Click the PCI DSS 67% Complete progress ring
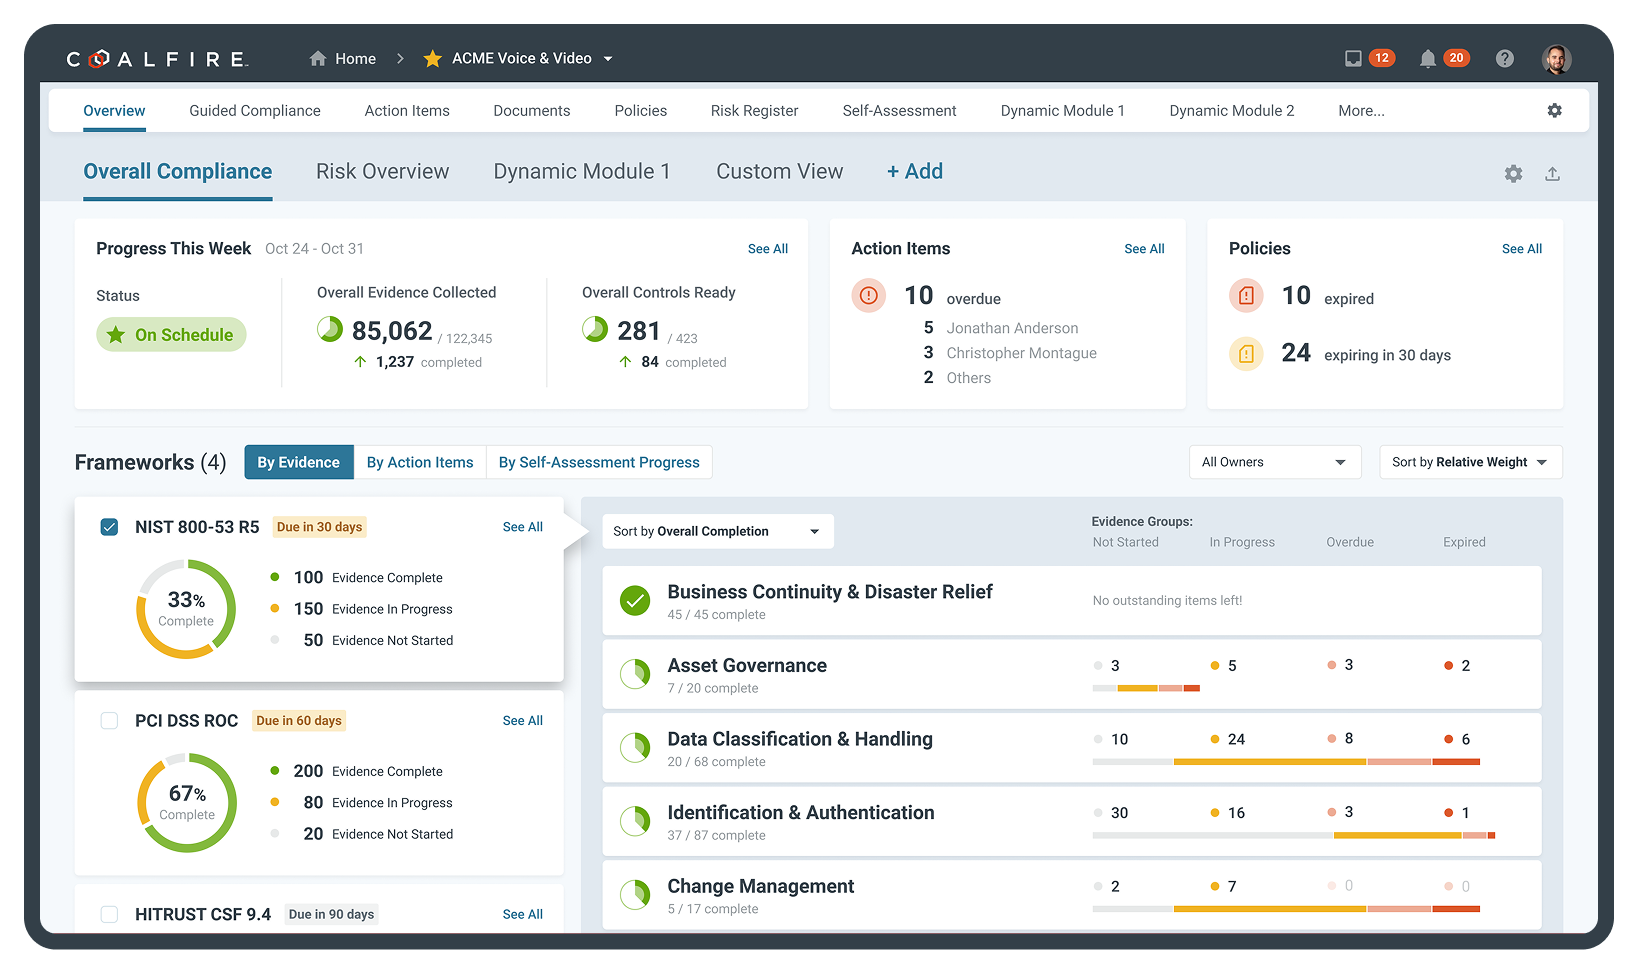Viewport: 1638px width, 974px height. point(187,803)
